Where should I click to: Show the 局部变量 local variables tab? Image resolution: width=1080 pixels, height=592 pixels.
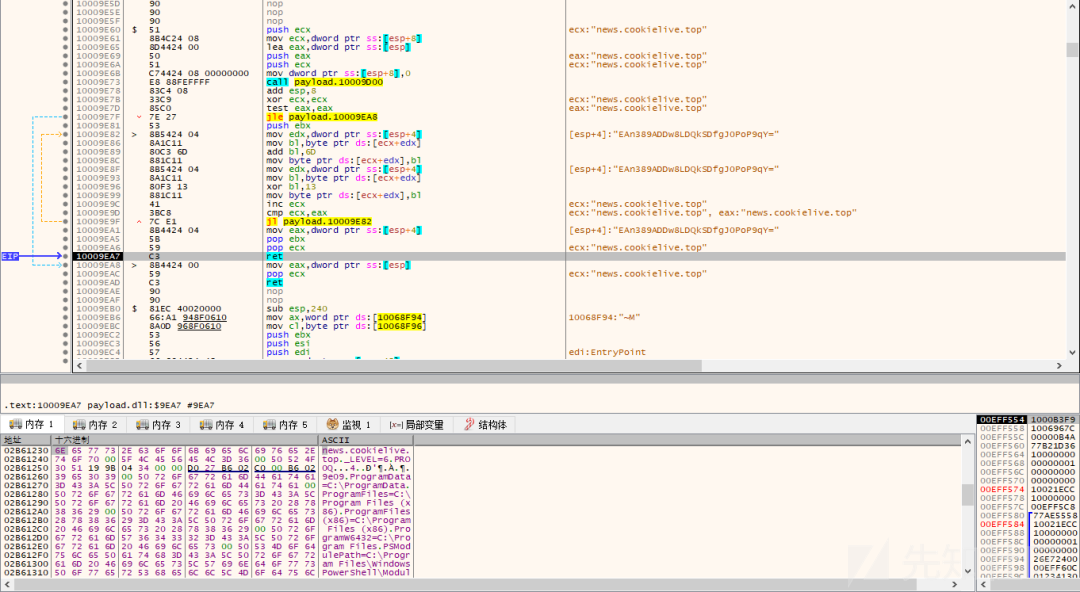(417, 425)
